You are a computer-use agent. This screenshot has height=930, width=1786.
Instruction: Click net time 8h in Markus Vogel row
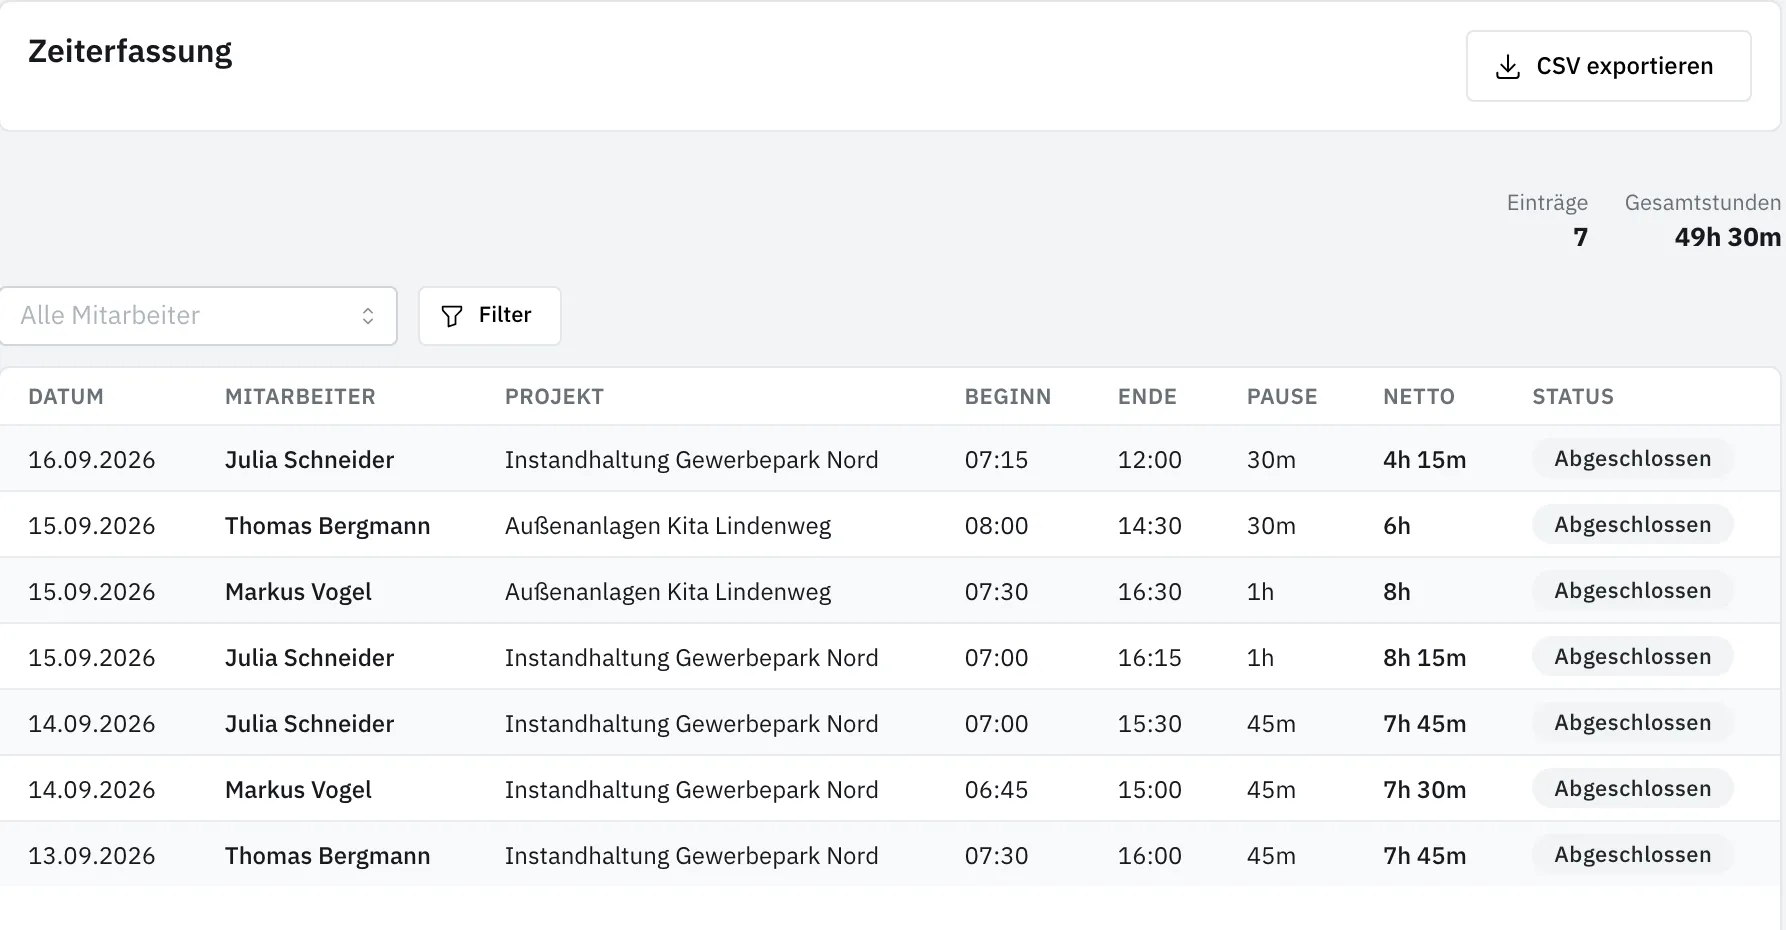(x=1396, y=592)
